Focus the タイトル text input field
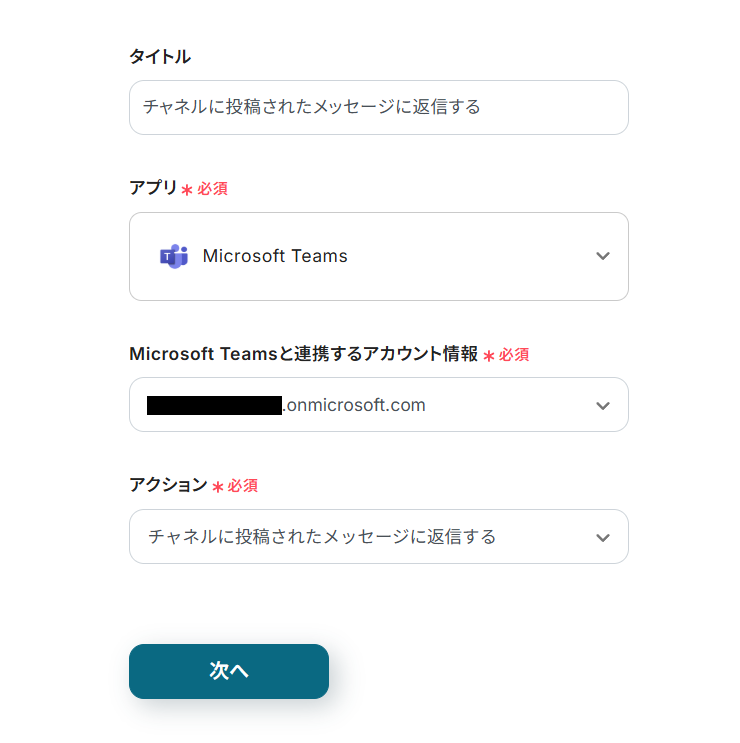Image resolution: width=740 pixels, height=743 pixels. coord(378,107)
